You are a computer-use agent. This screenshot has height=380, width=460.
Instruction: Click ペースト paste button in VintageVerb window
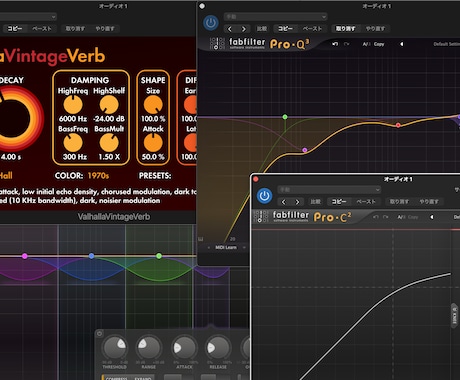42,29
